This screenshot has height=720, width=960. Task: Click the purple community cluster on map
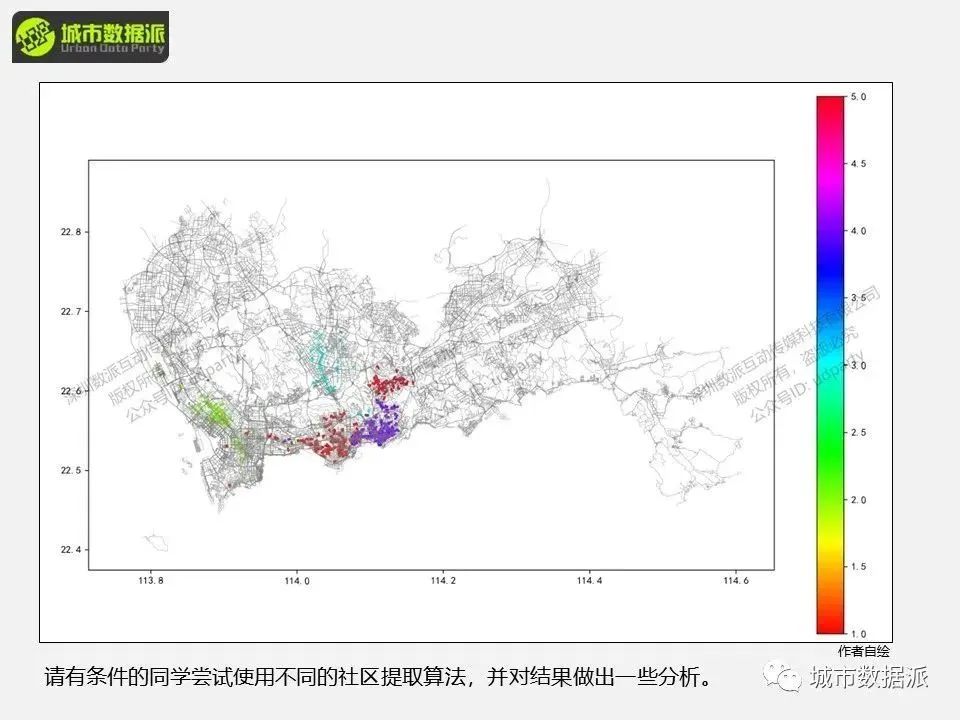pyautogui.click(x=378, y=424)
